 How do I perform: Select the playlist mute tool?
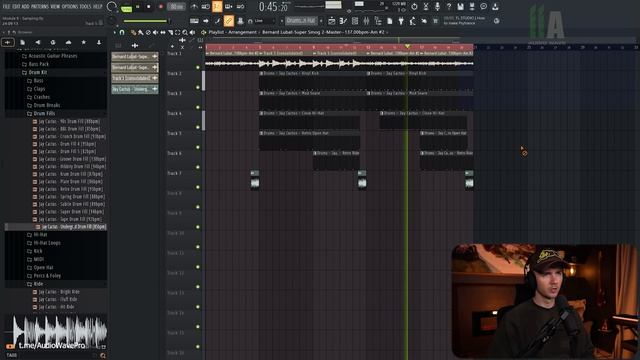coord(155,32)
